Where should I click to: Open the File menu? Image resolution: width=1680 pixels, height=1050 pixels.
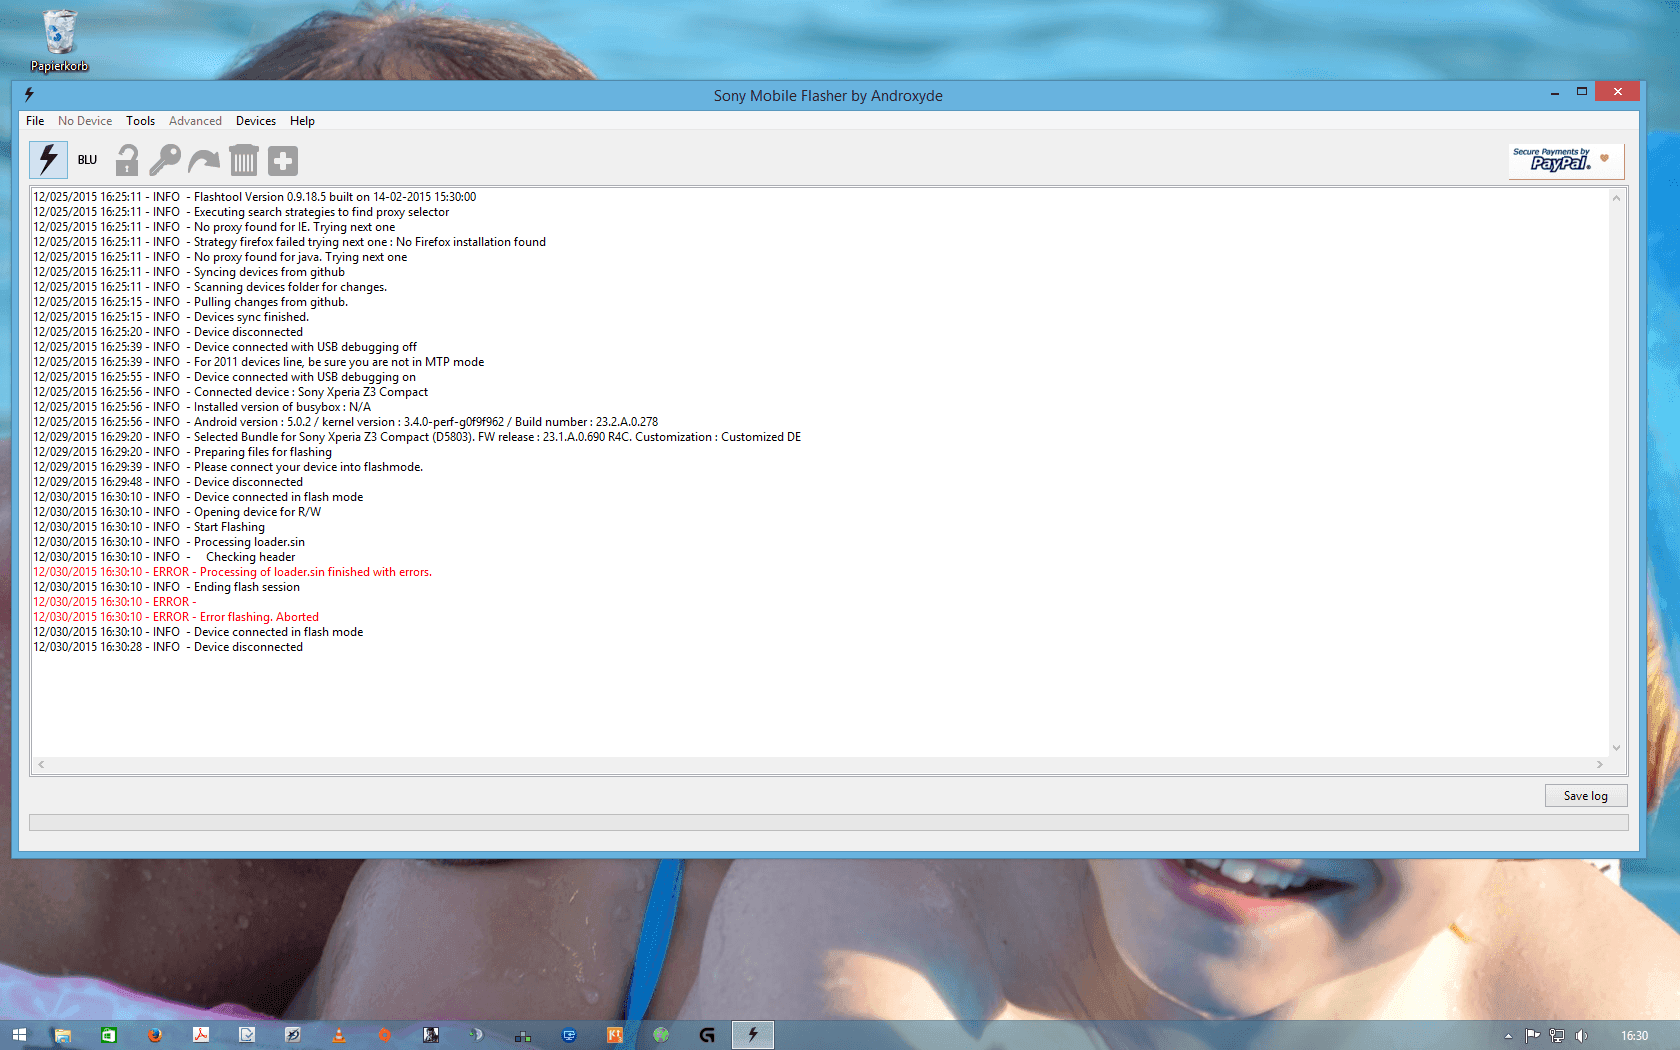(x=35, y=121)
